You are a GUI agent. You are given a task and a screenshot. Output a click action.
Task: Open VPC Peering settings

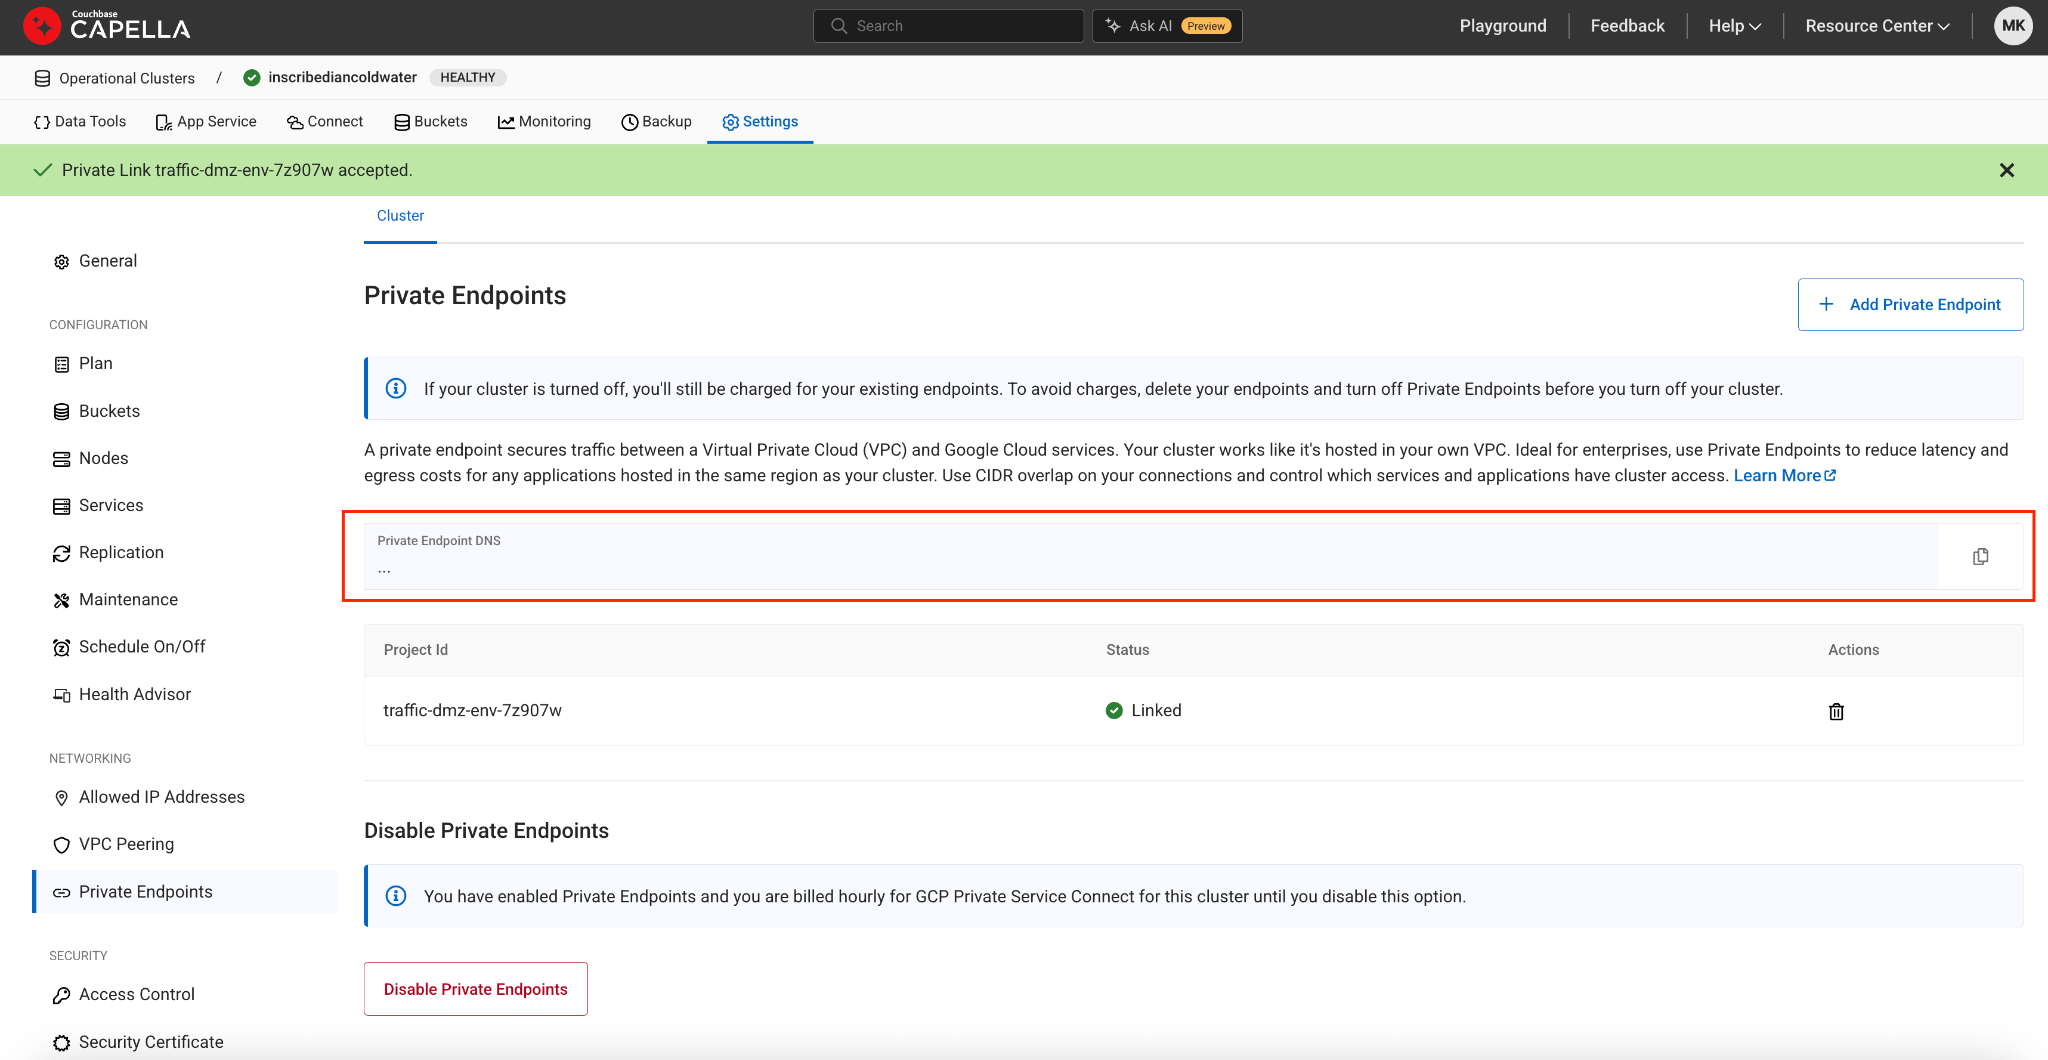click(126, 844)
